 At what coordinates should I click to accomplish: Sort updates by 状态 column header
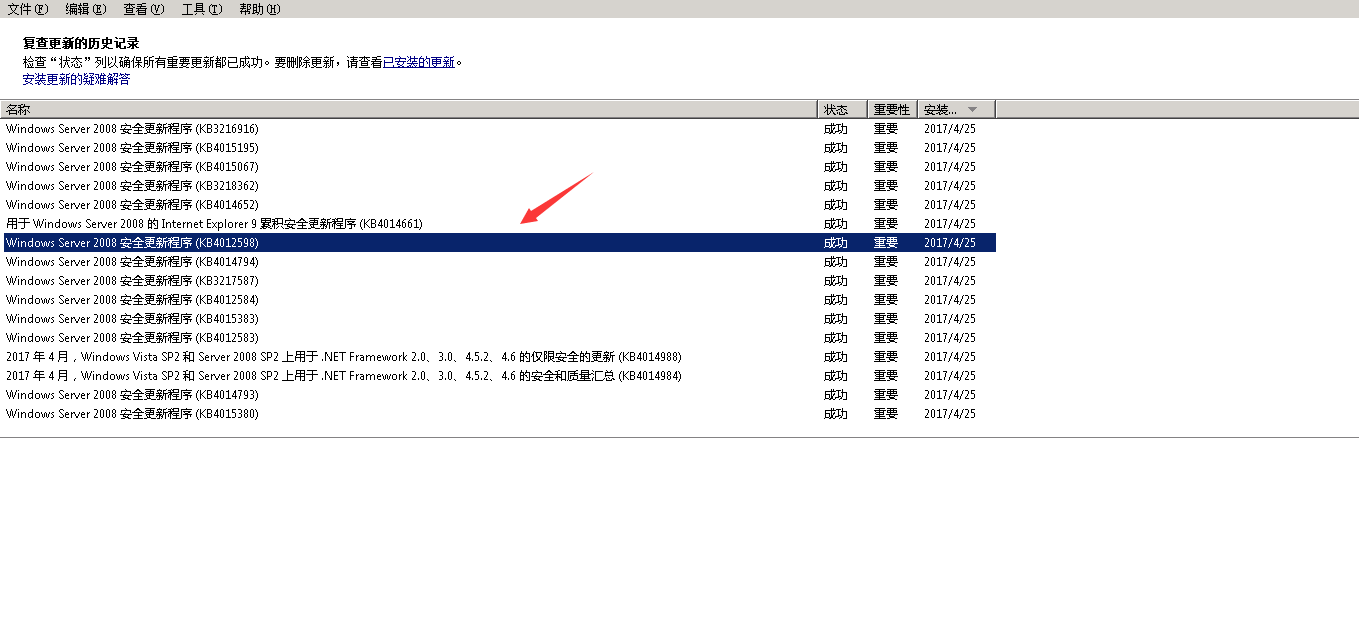[x=841, y=109]
